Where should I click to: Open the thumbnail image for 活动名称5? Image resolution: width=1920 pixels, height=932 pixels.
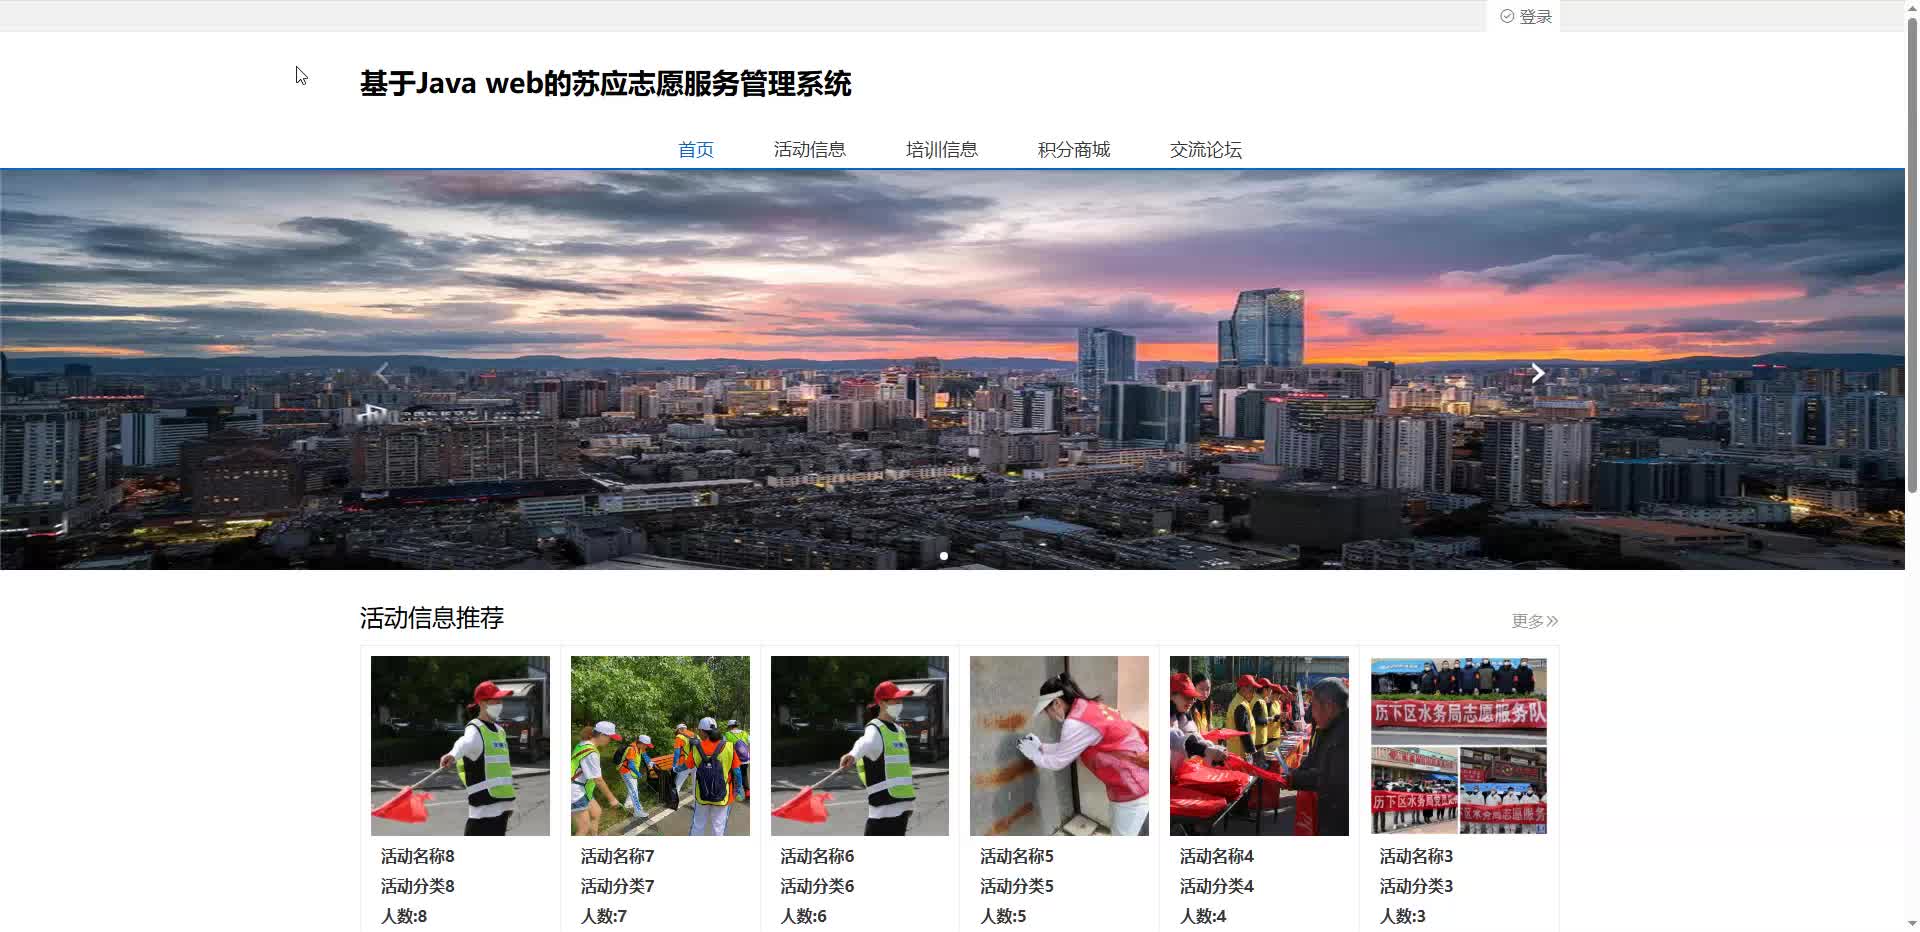click(x=1060, y=746)
